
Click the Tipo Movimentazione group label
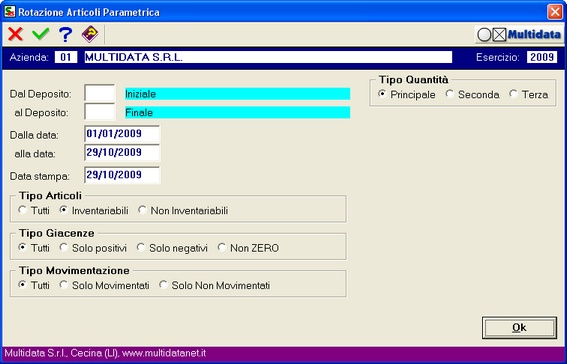[74, 270]
